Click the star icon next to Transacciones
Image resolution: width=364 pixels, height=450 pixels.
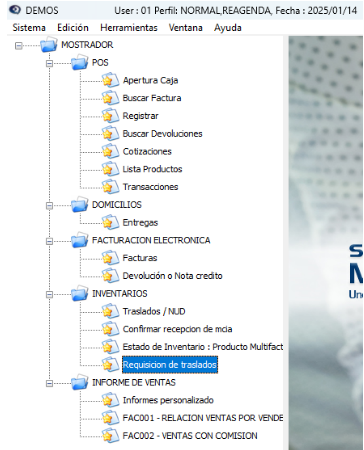point(110,187)
